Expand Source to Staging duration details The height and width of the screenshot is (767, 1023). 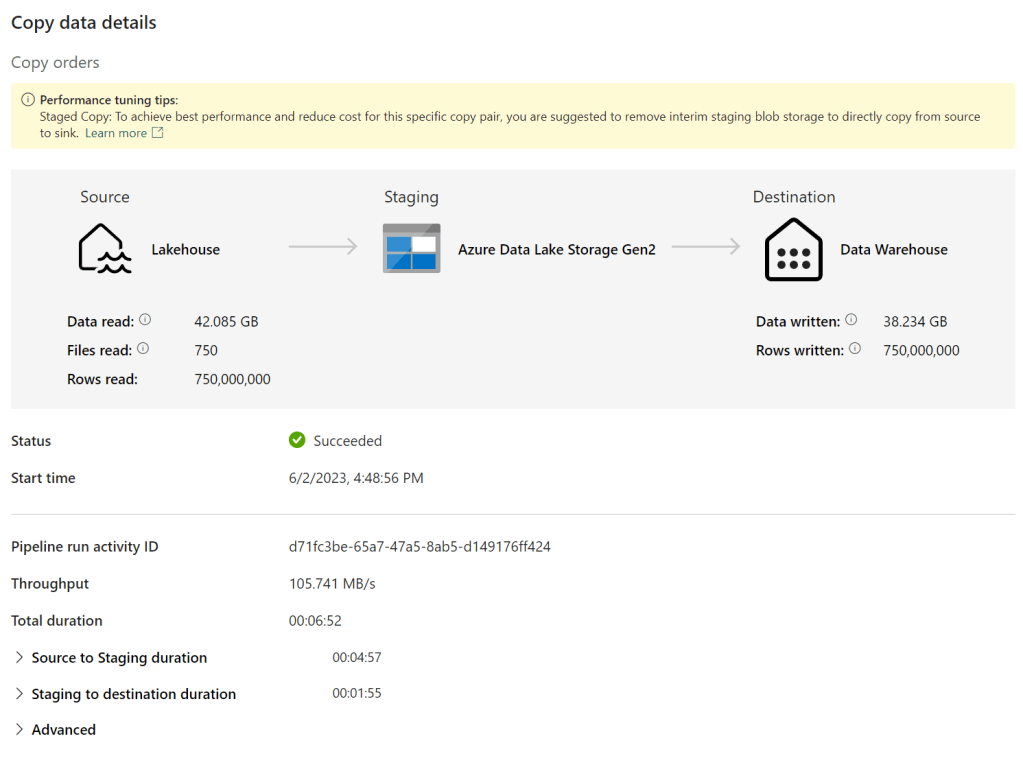tap(19, 657)
